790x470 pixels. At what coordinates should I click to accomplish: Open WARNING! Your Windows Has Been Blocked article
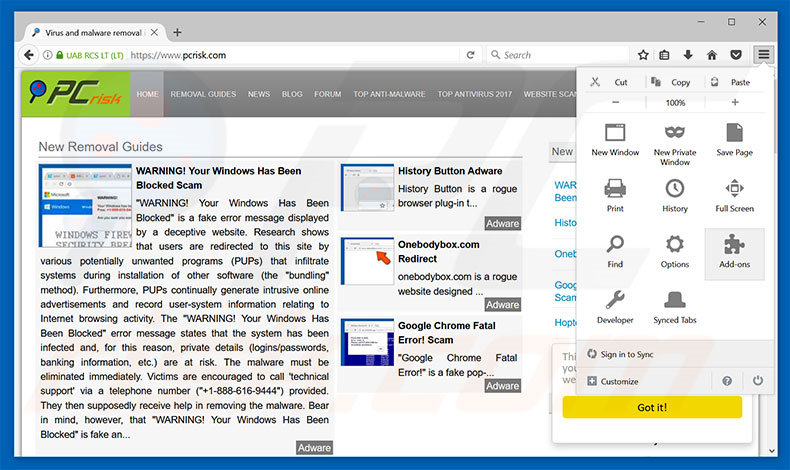coord(218,178)
